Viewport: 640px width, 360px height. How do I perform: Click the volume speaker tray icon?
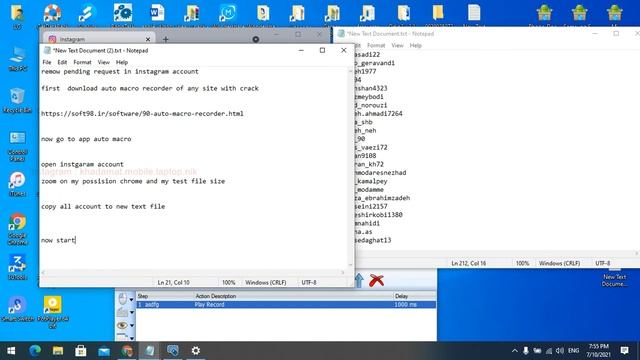(560, 351)
